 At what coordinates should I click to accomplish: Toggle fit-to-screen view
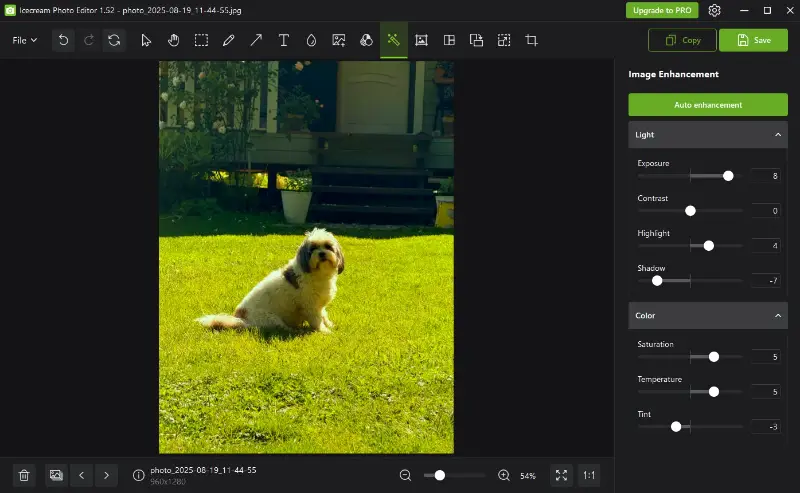[561, 475]
